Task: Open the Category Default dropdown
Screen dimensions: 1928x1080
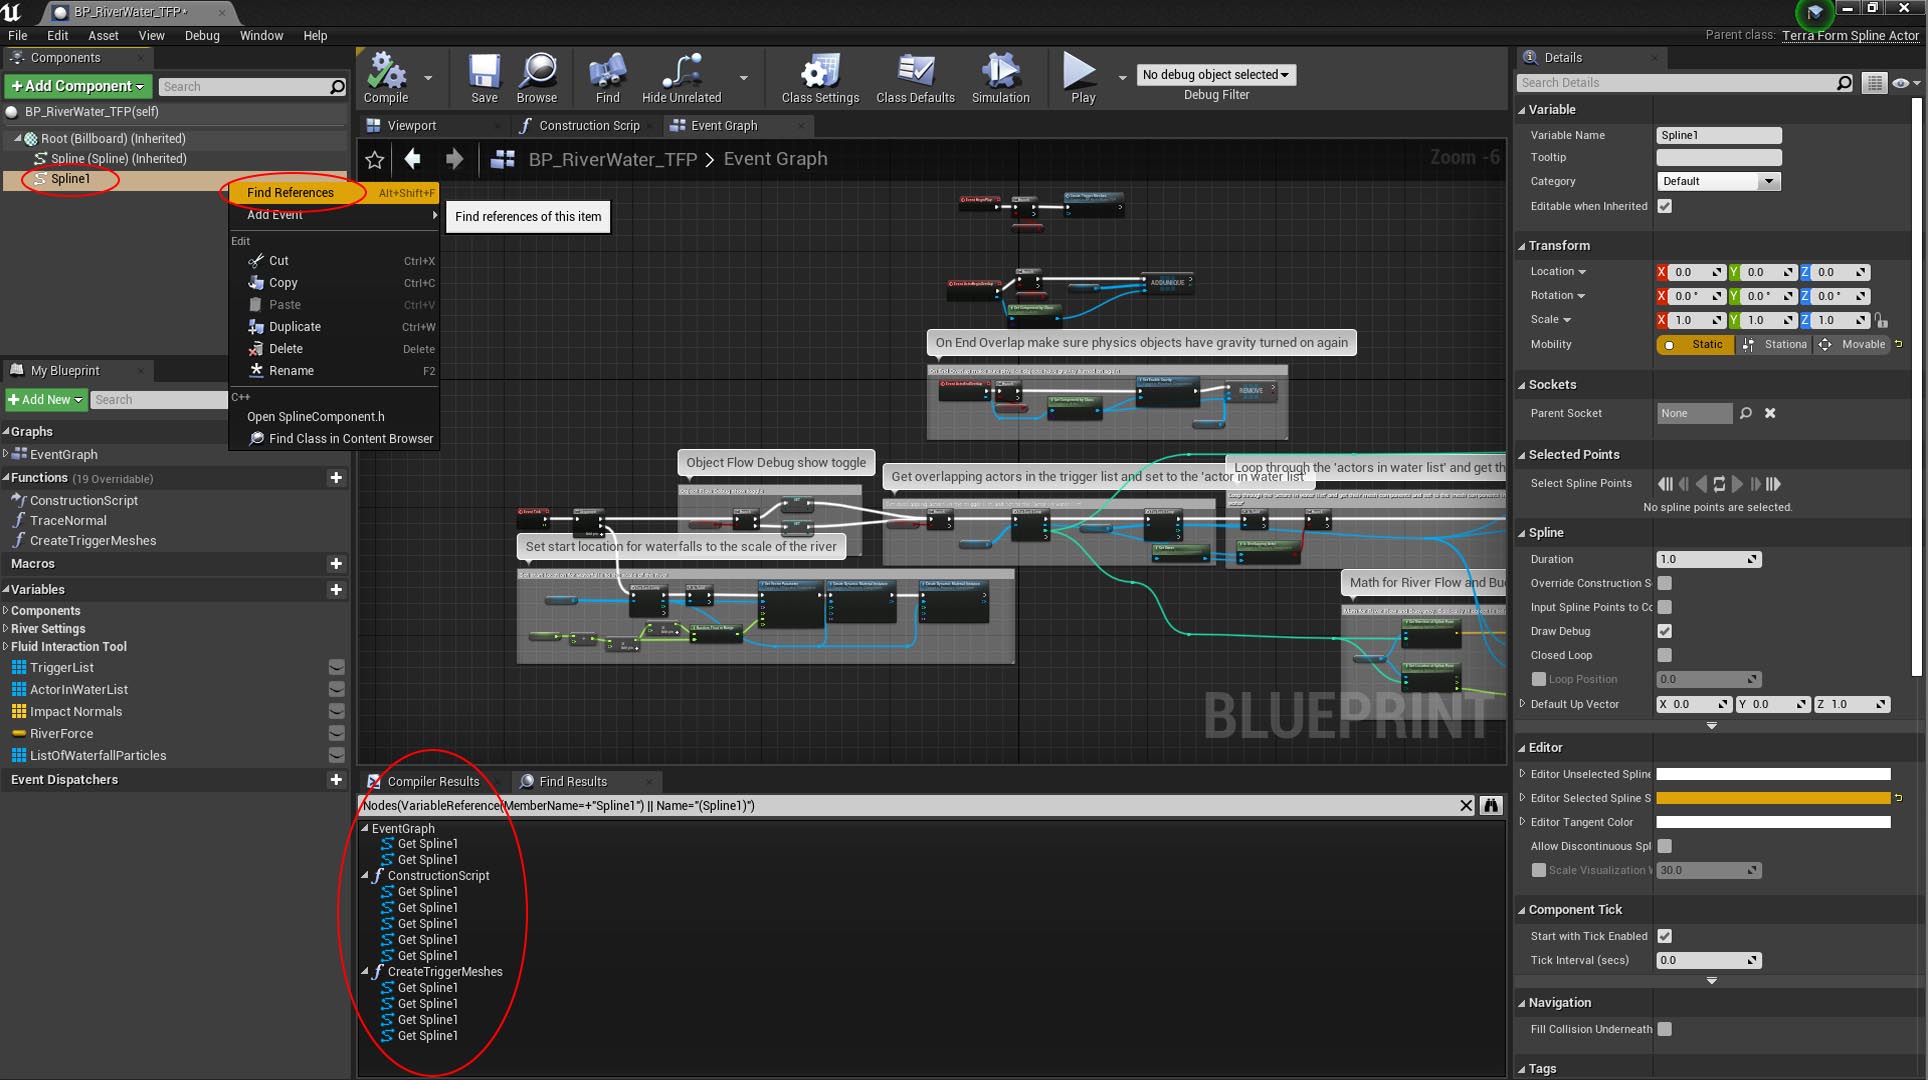Action: (1718, 182)
